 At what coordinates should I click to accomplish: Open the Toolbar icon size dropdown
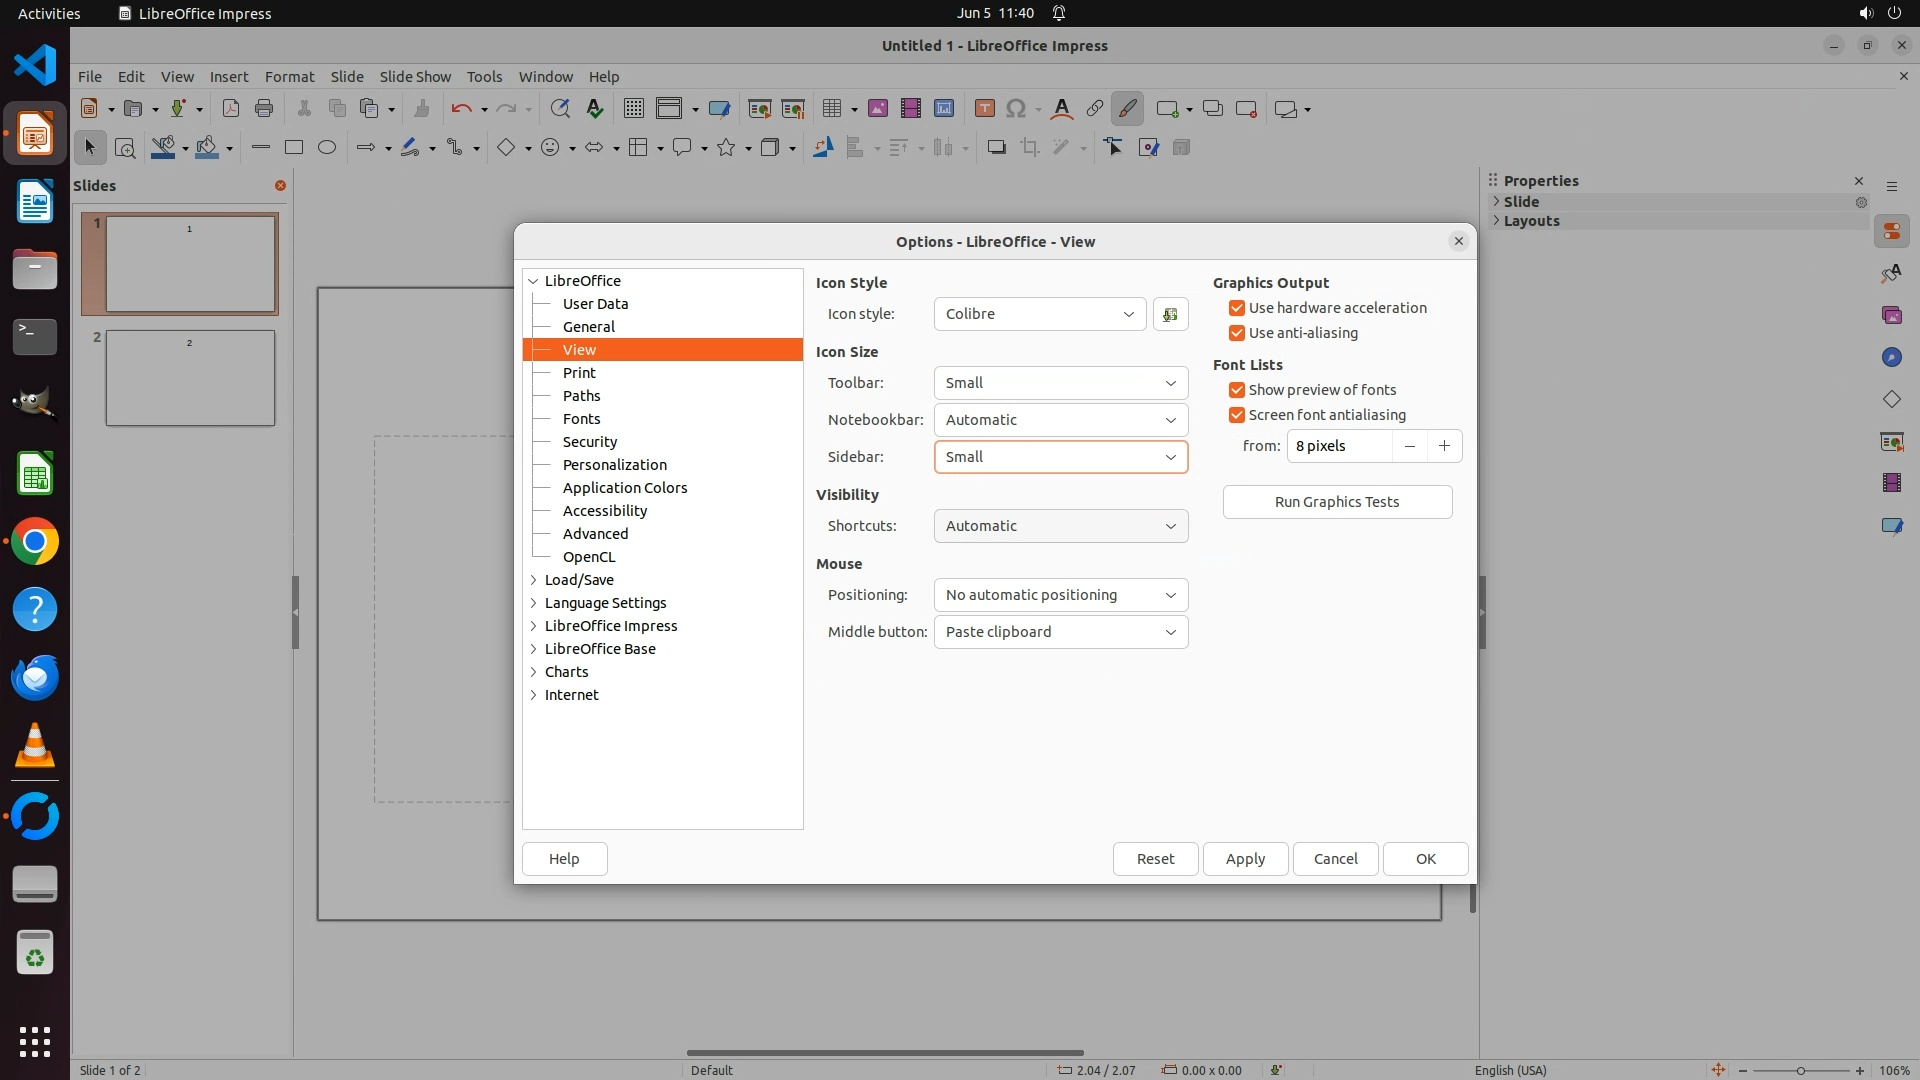pos(1060,383)
